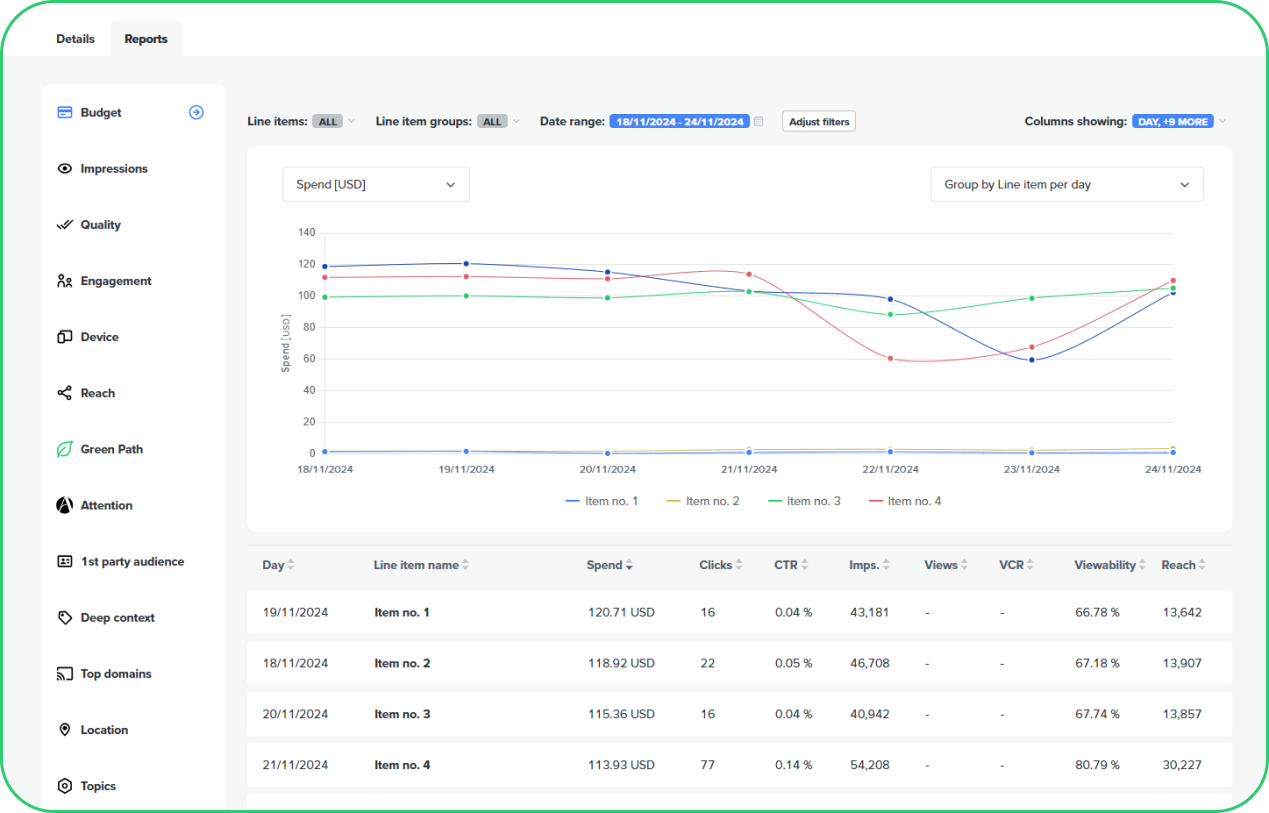Select the Reports tab
This screenshot has height=813, width=1269.
(146, 39)
